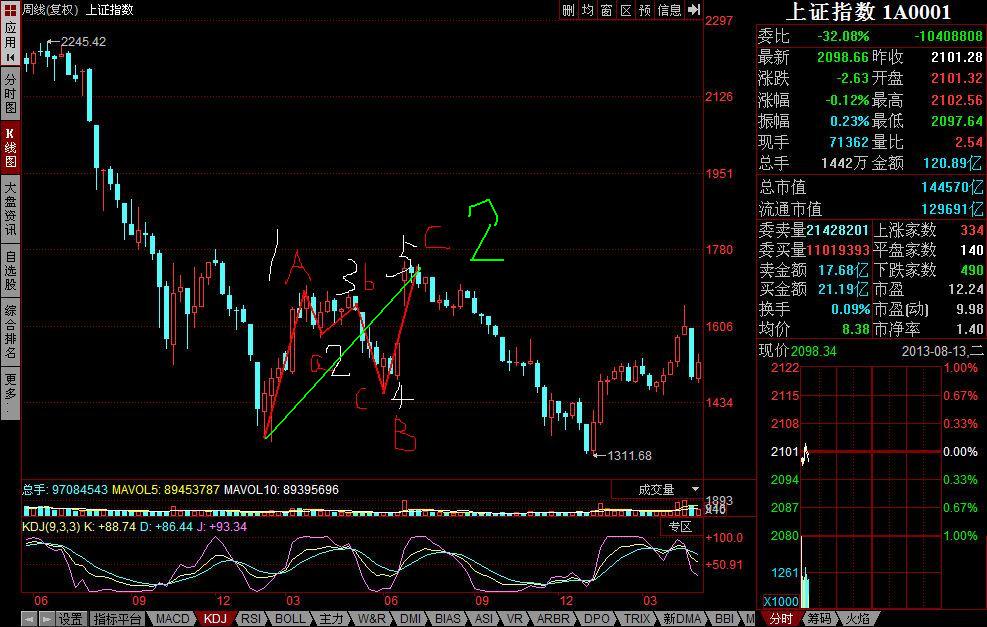Open the 周线(复权) period selector label
The image size is (987, 627).
tap(50, 9)
